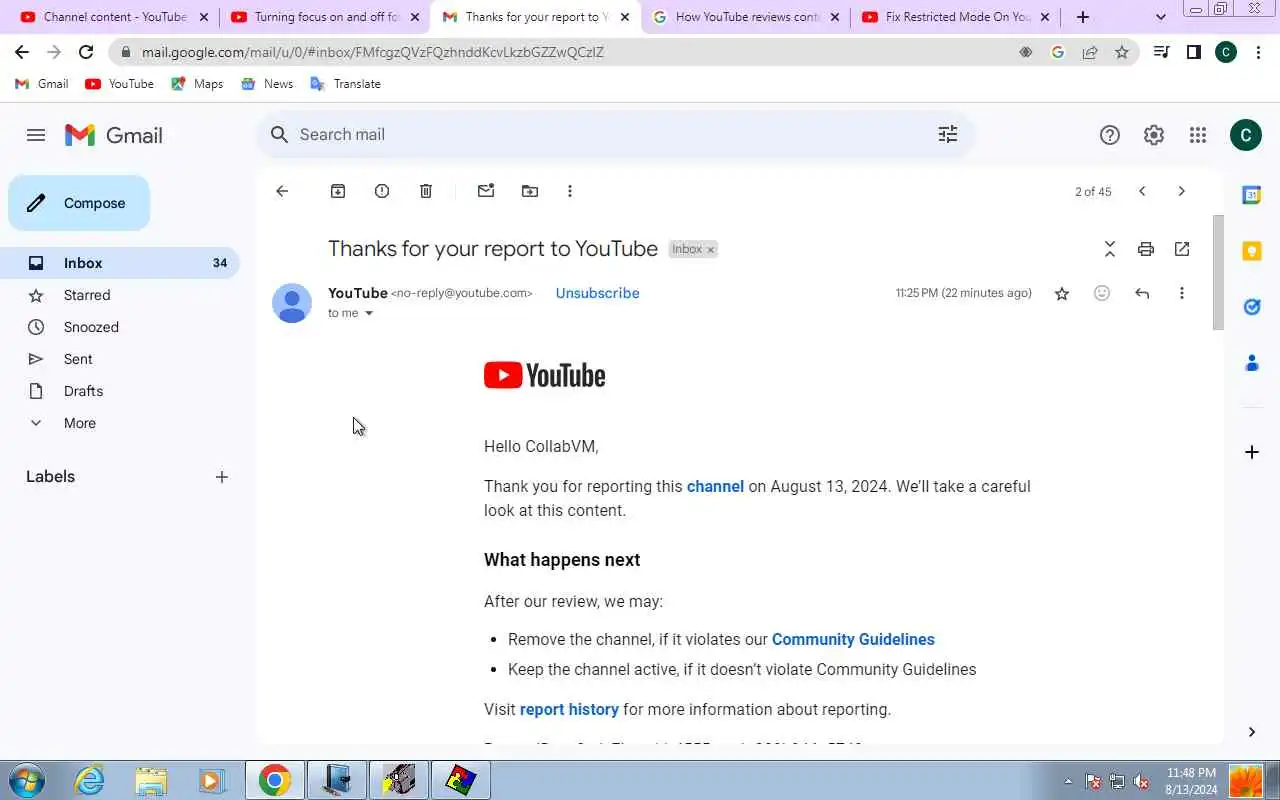Open tab search dropdown arrow
This screenshot has height=800, width=1280.
pos(1160,17)
